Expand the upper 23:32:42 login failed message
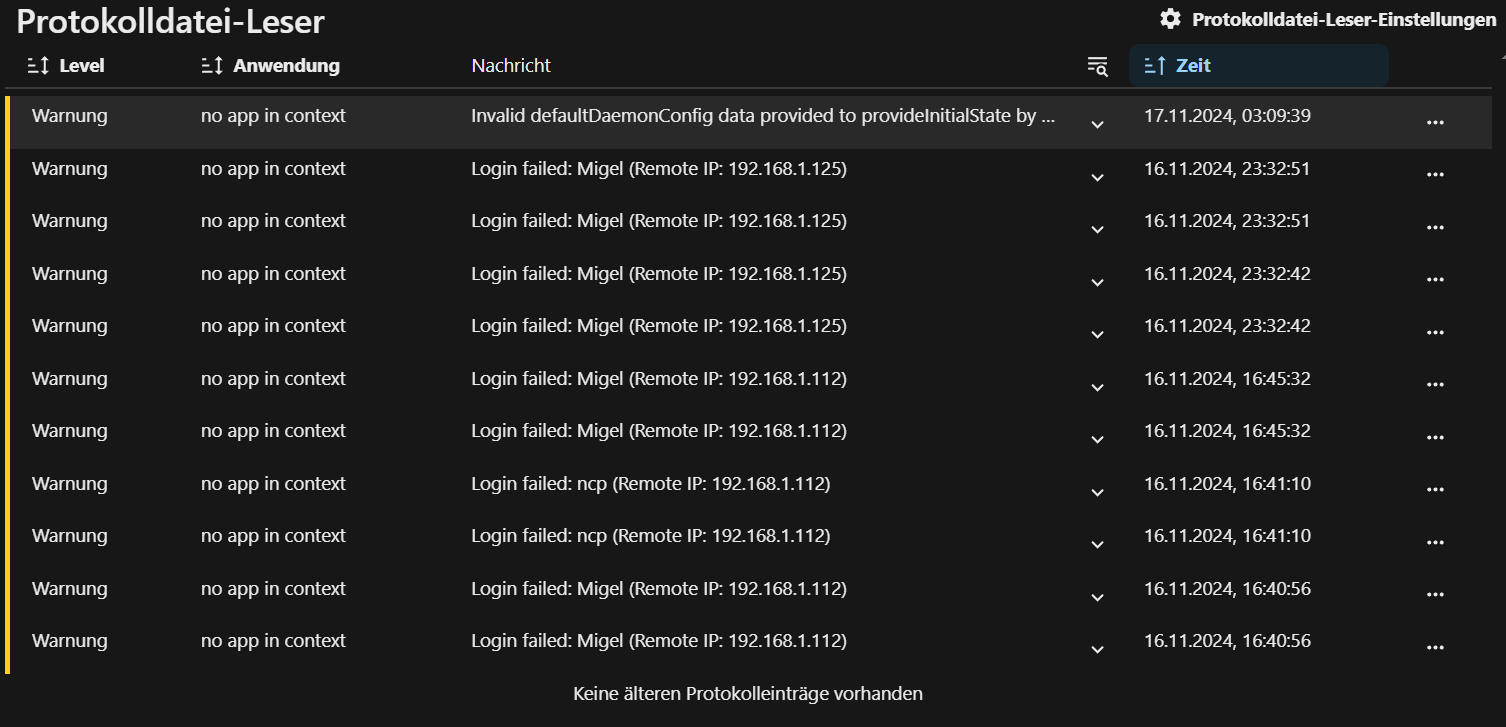 click(1097, 283)
